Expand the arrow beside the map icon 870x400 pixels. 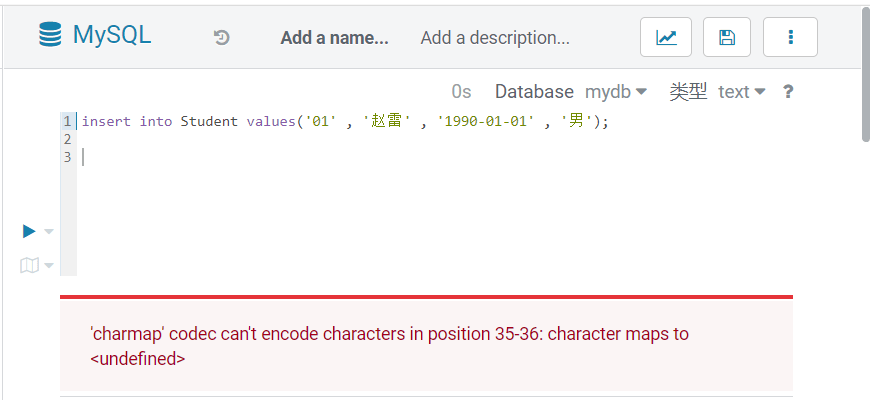pyautogui.click(x=49, y=266)
